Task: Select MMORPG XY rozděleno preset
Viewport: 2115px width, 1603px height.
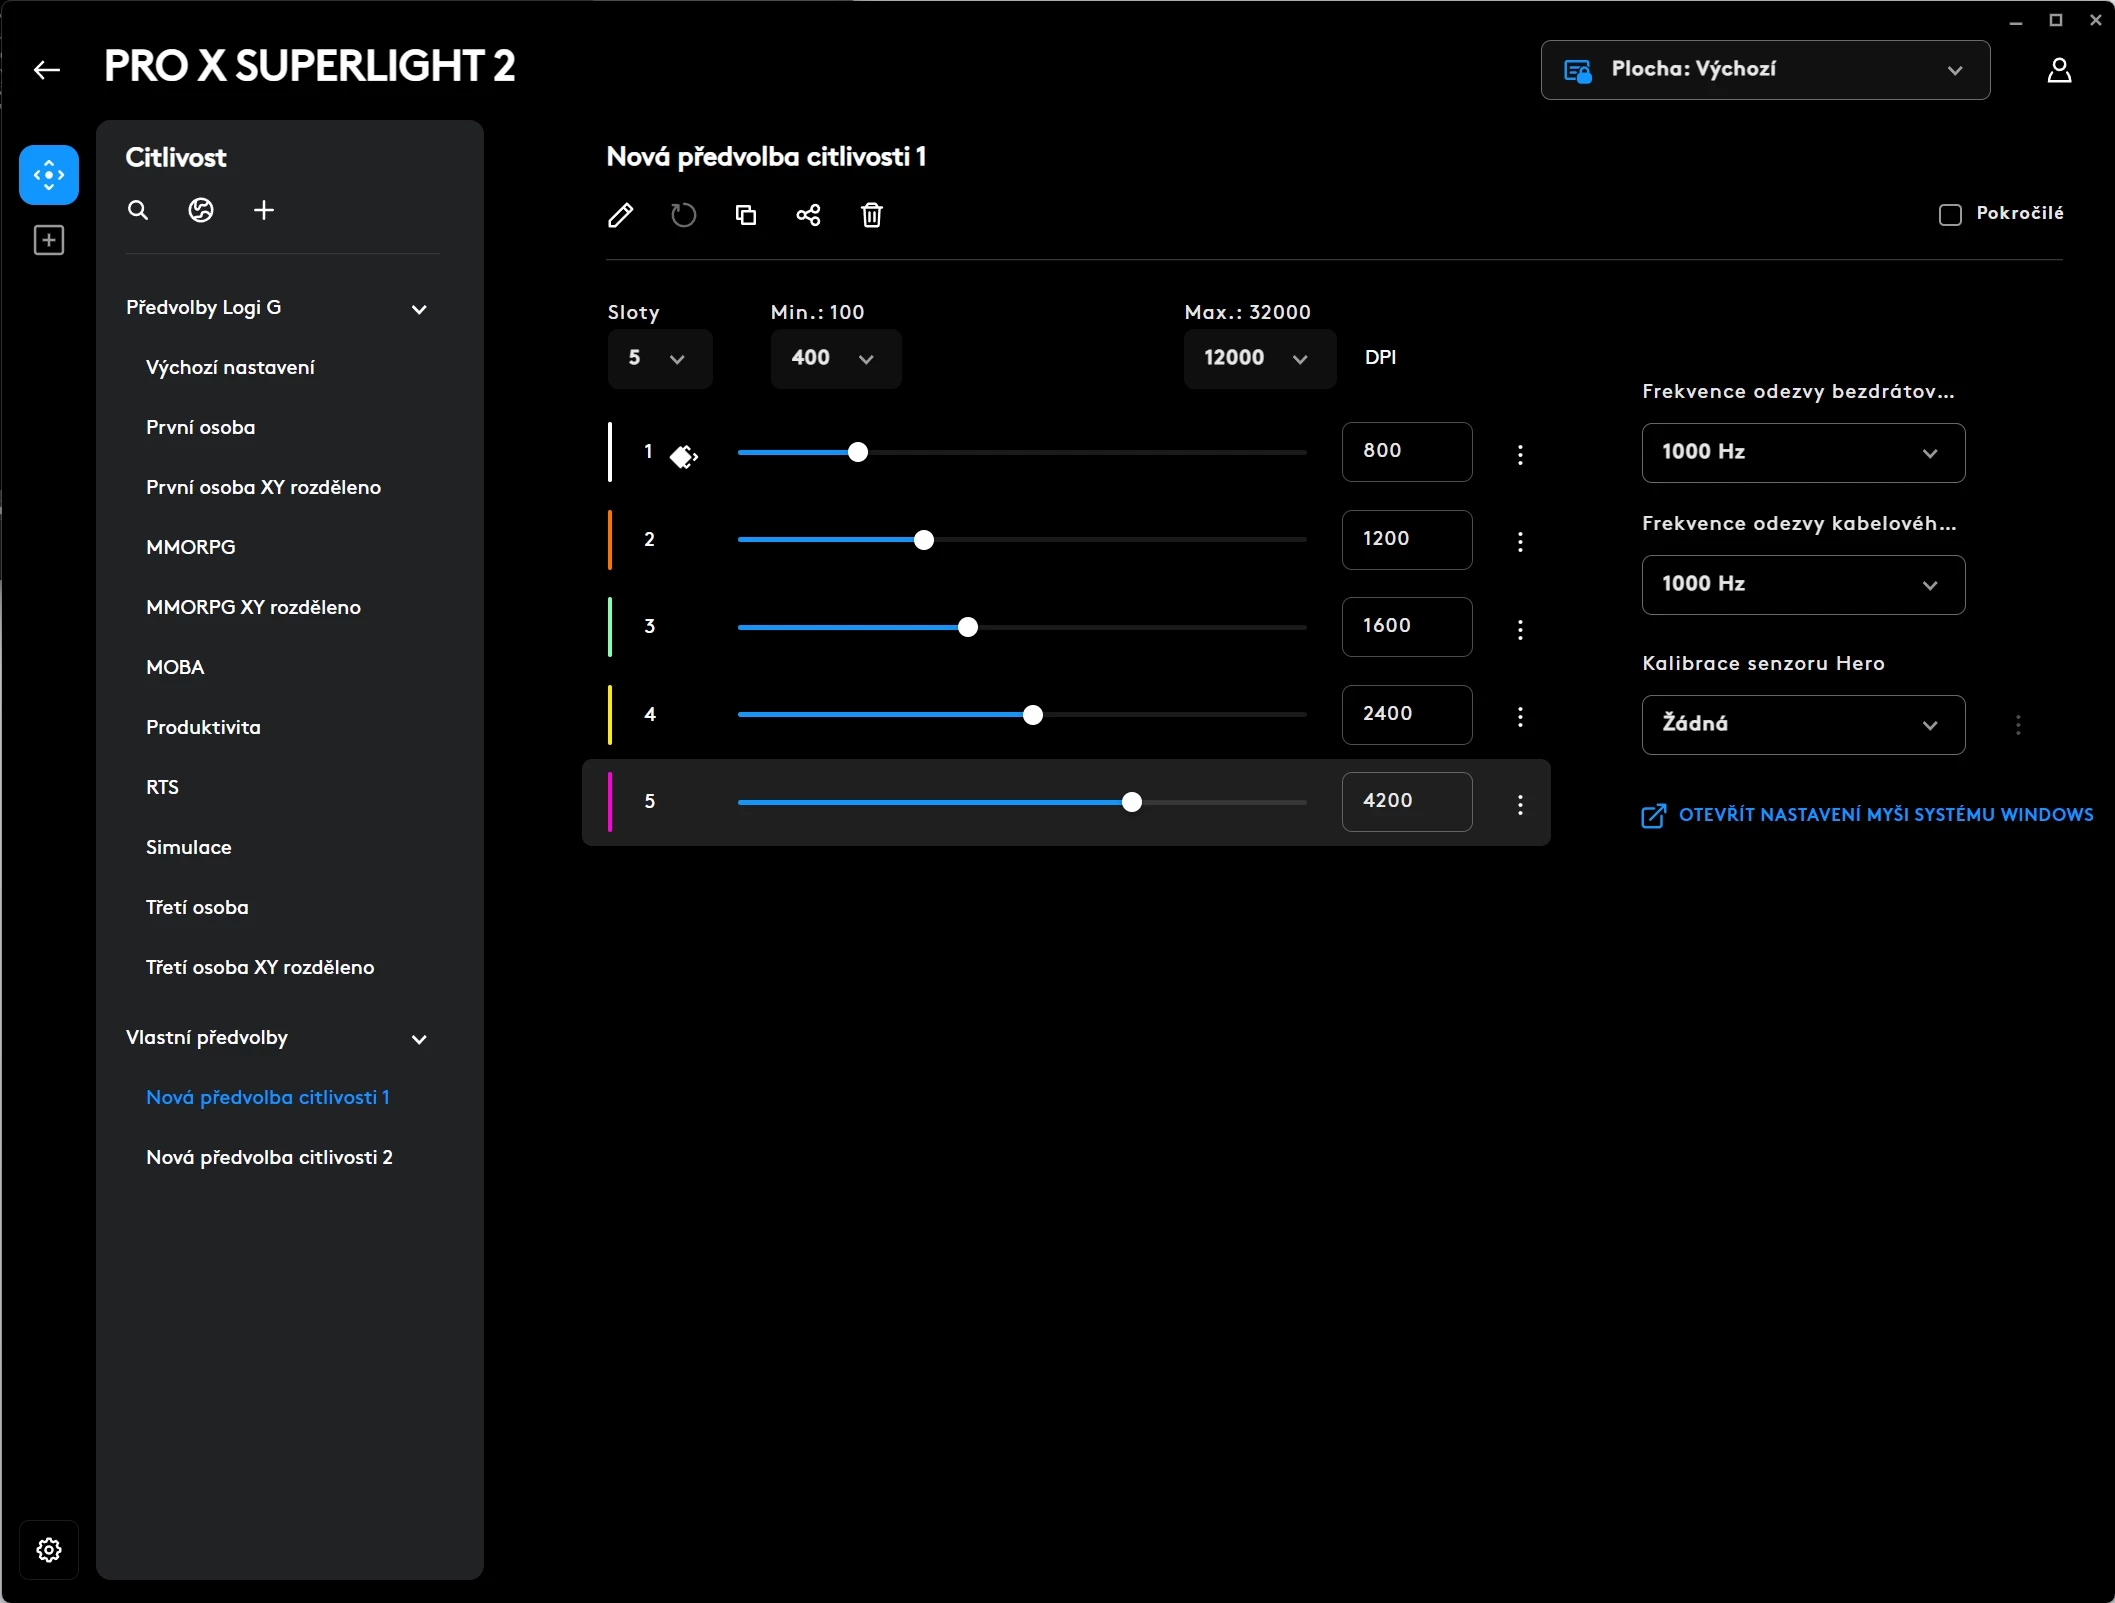Action: coord(253,608)
